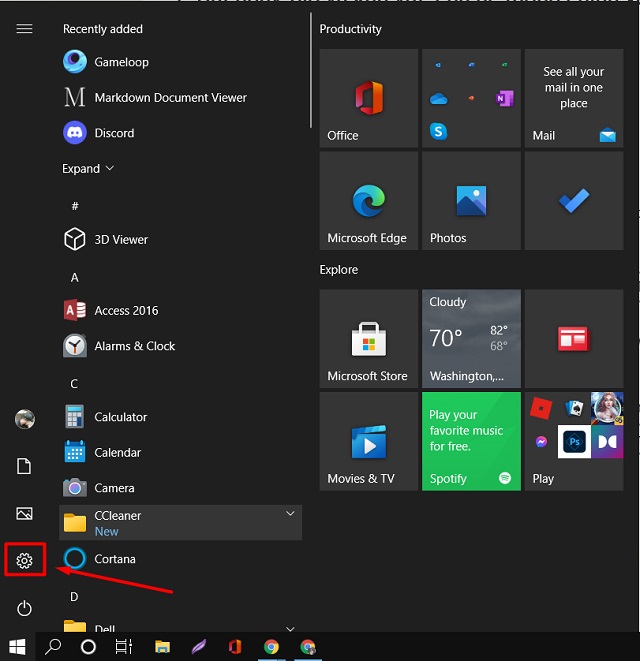Click the app list scrollbar

point(311,70)
